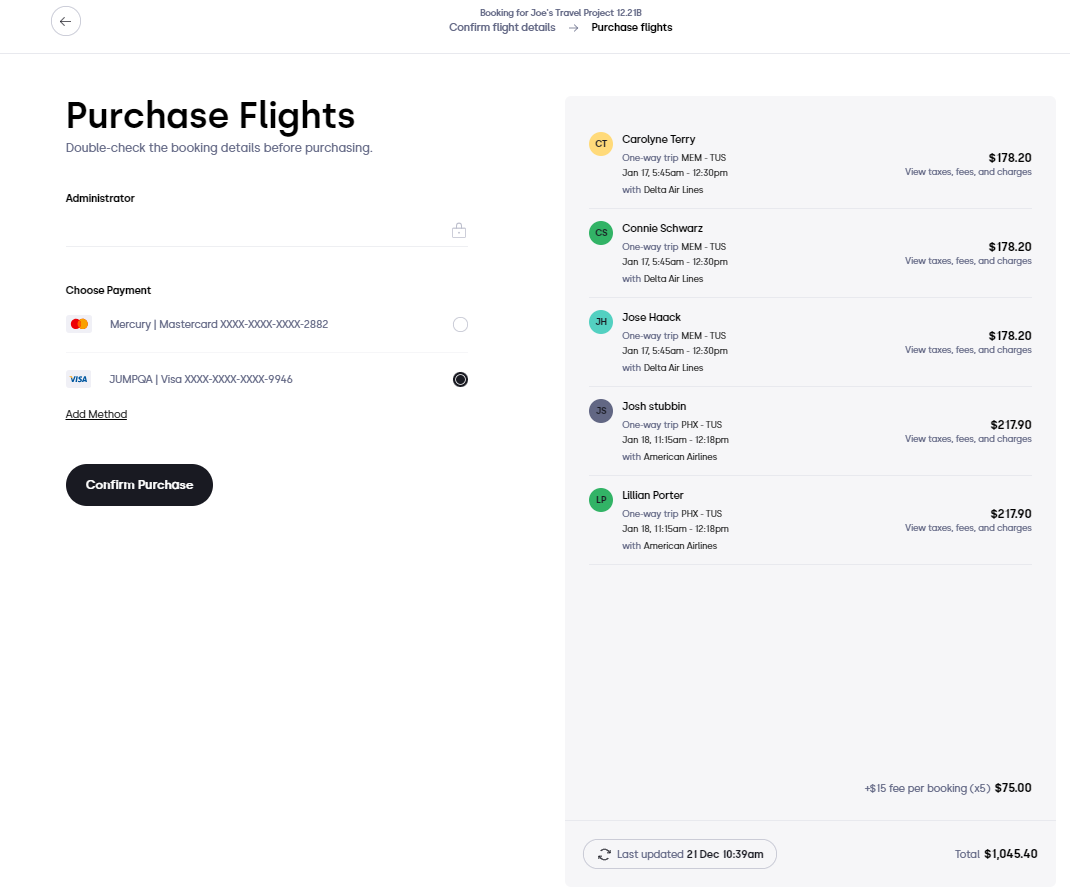Click Josh stubbin's $217.90 price
Screen dimensions: 1070x891
(1011, 425)
